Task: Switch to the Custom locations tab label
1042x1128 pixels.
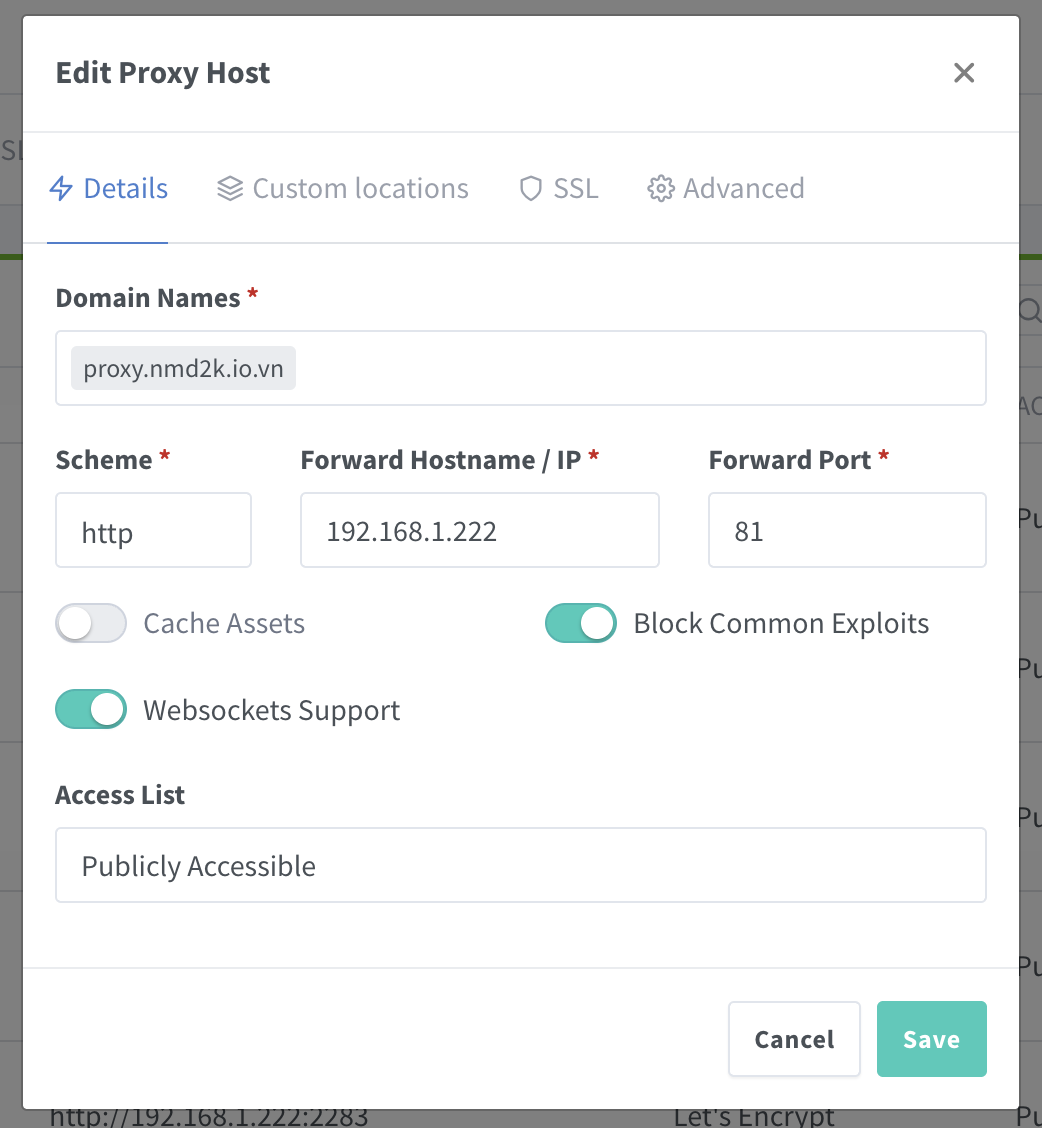Action: (x=360, y=189)
